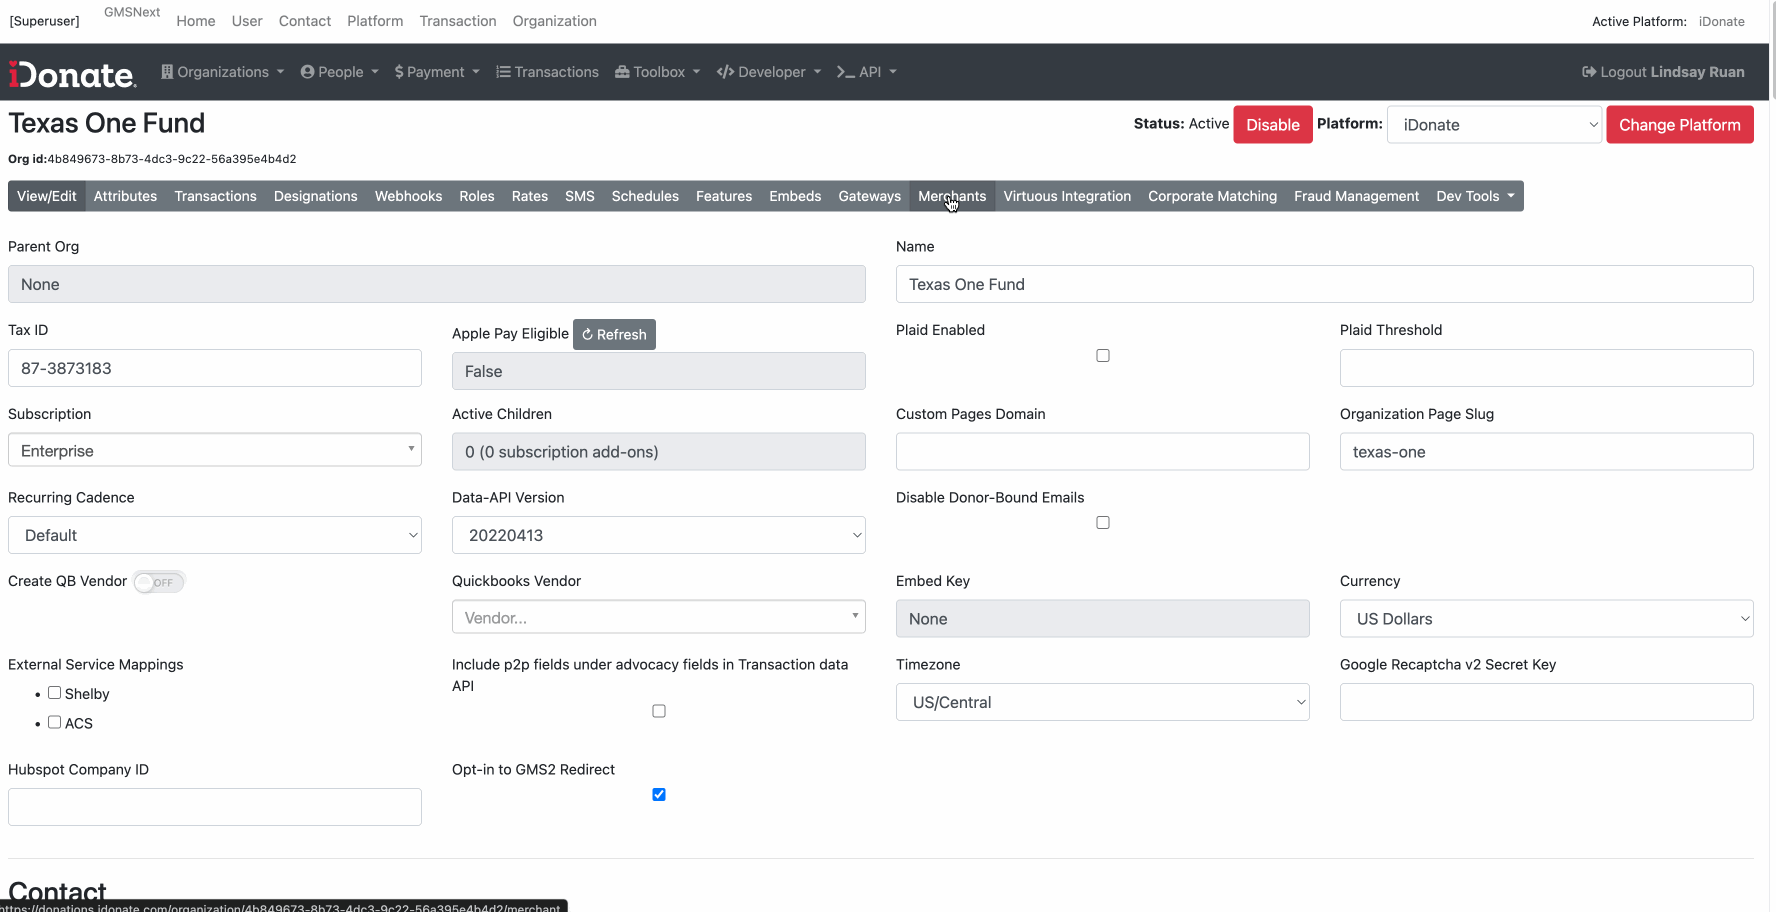Viewport: 1776px width, 912px height.
Task: Click the Organization Page Slug field
Action: pos(1547,452)
